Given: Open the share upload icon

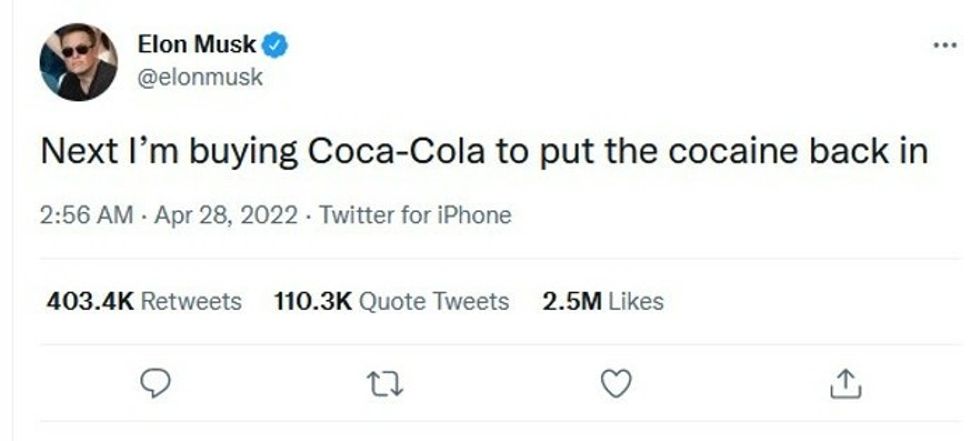Looking at the screenshot, I should 845,382.
